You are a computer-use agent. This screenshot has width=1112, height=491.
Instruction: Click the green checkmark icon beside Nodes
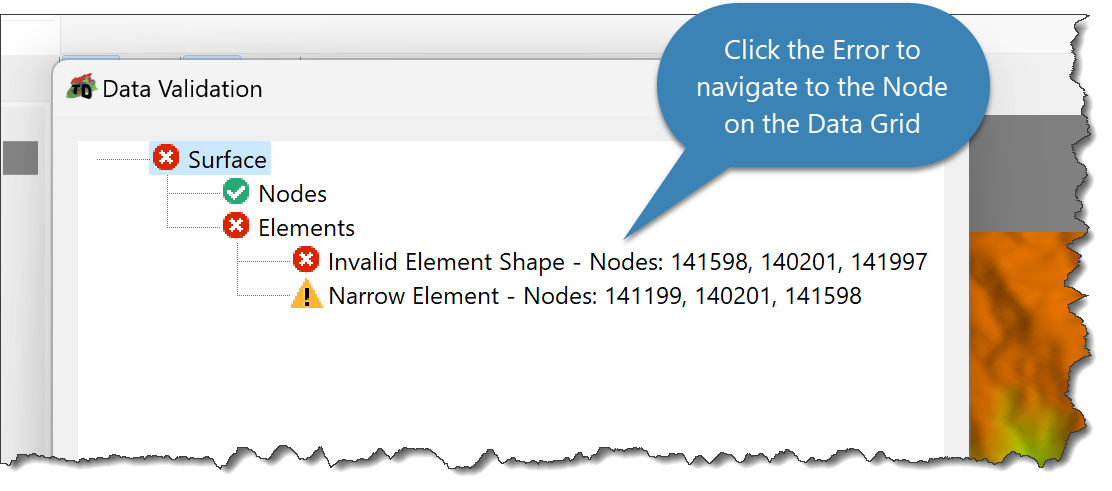[x=235, y=192]
